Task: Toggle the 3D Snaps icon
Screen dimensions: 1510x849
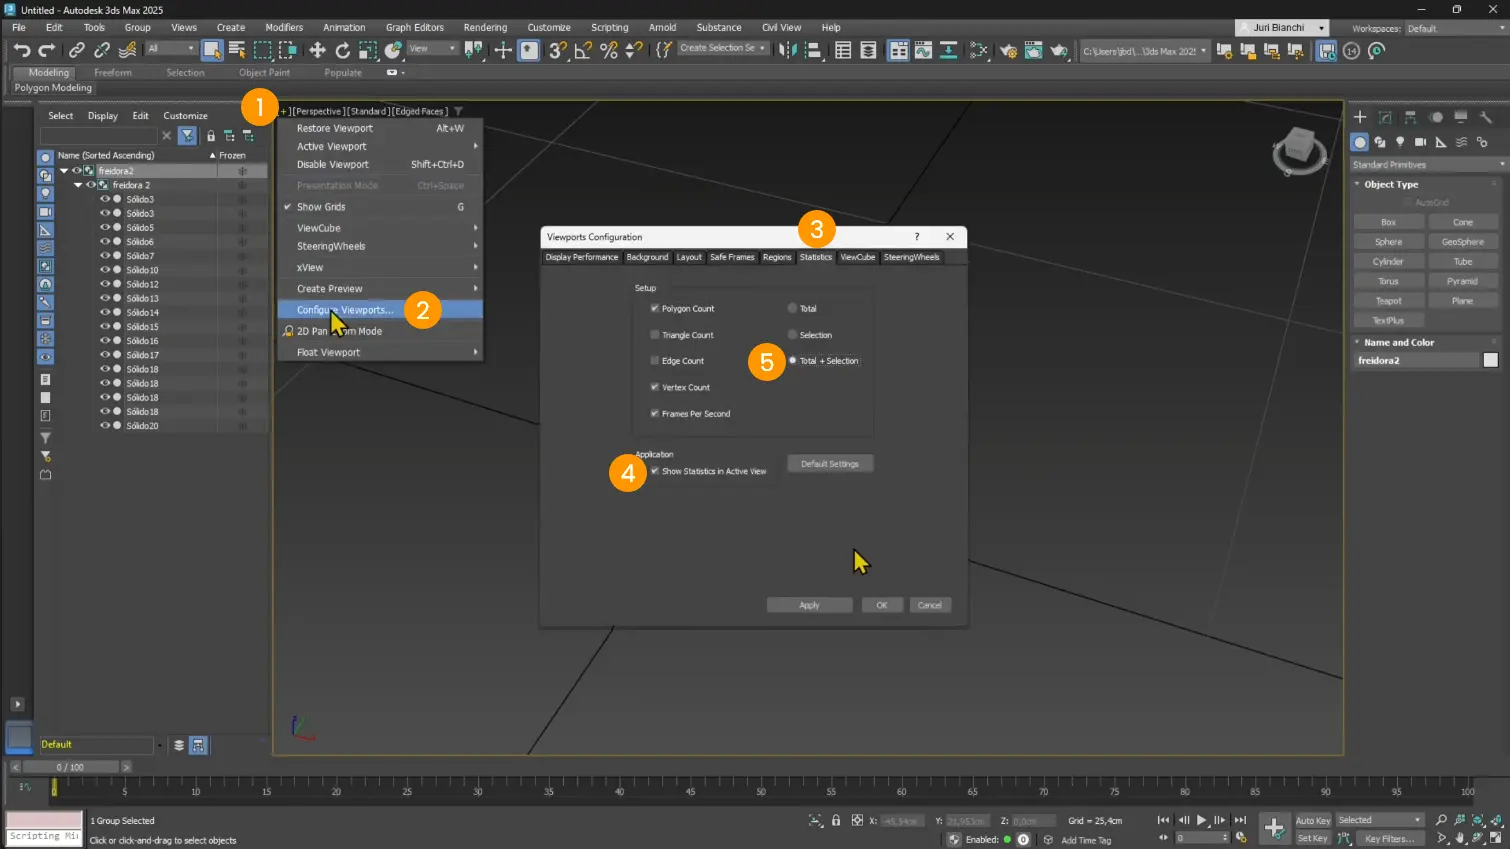Action: [558, 49]
